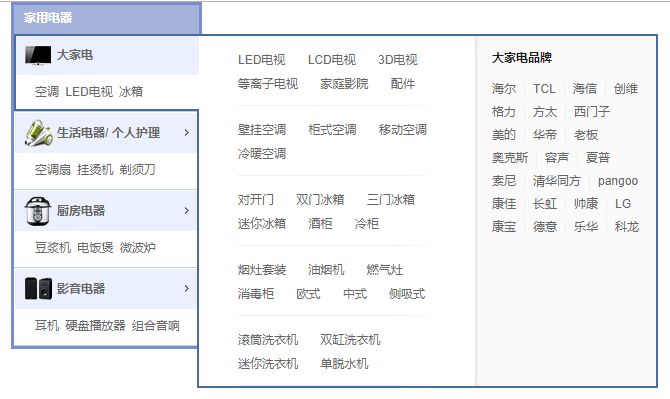The image size is (670, 399).
Task: Open the 电饭煲 link
Action: 95,247
